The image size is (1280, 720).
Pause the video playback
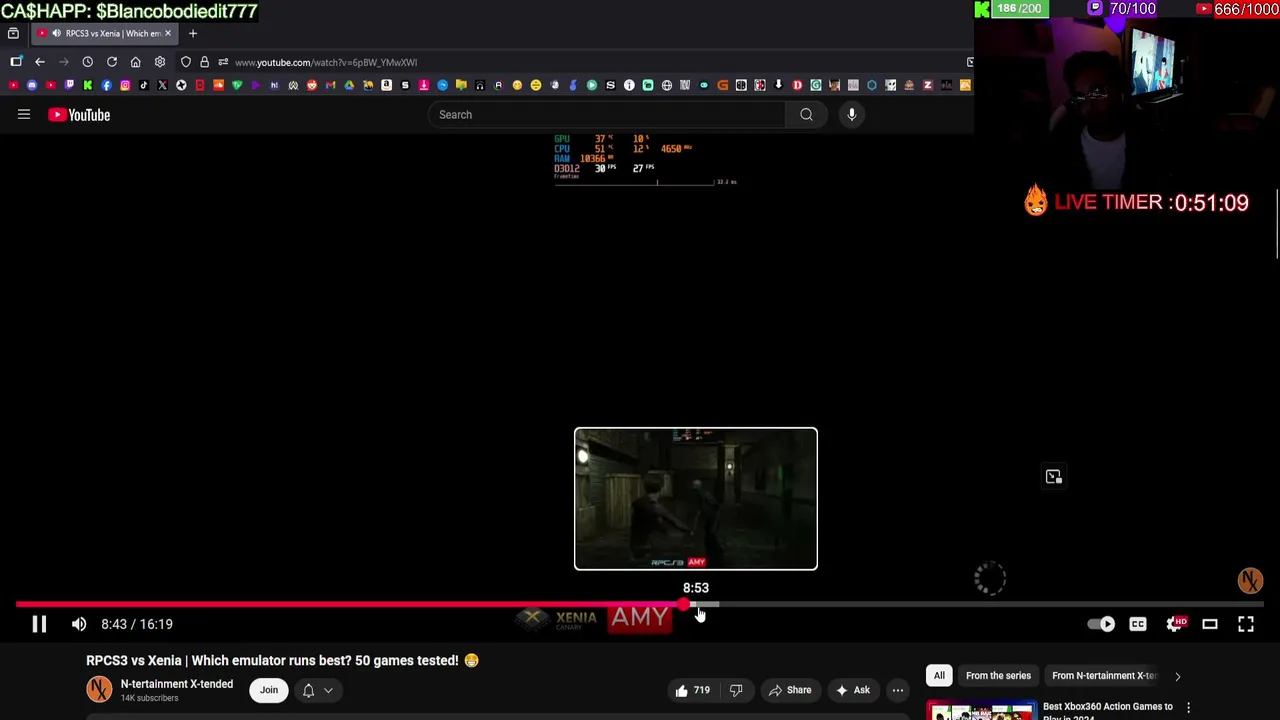39,624
